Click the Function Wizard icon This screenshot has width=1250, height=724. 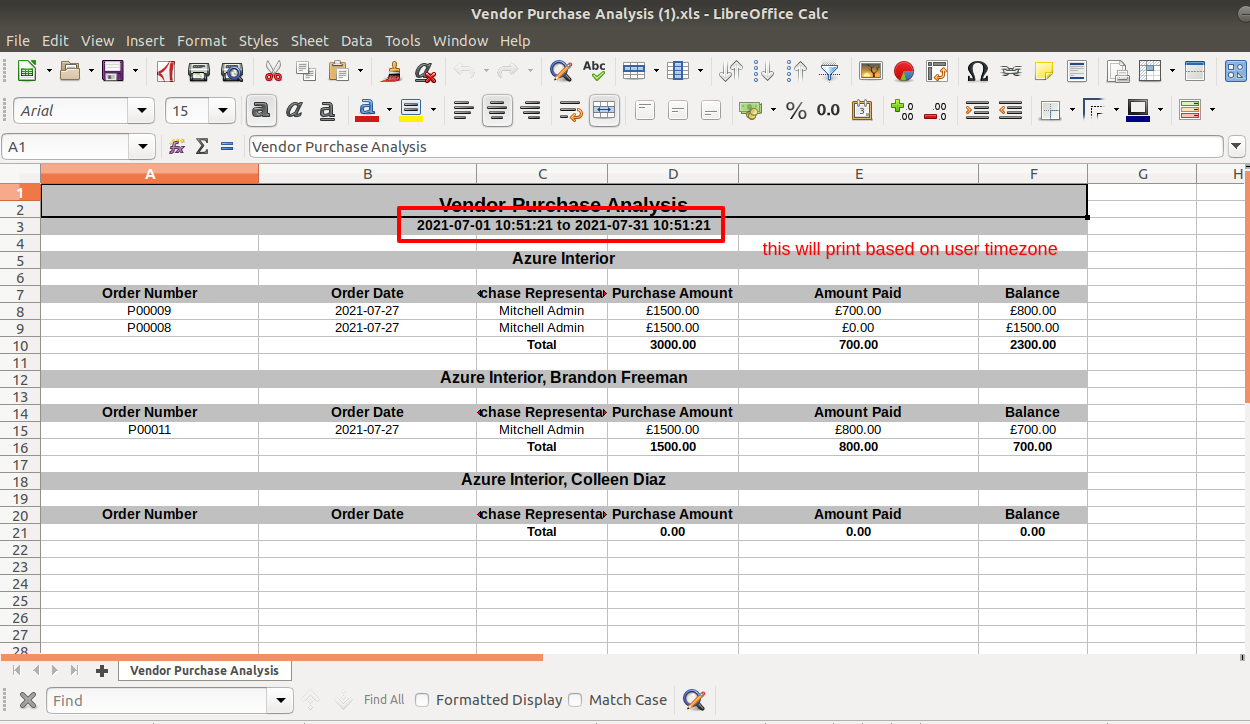[177, 146]
